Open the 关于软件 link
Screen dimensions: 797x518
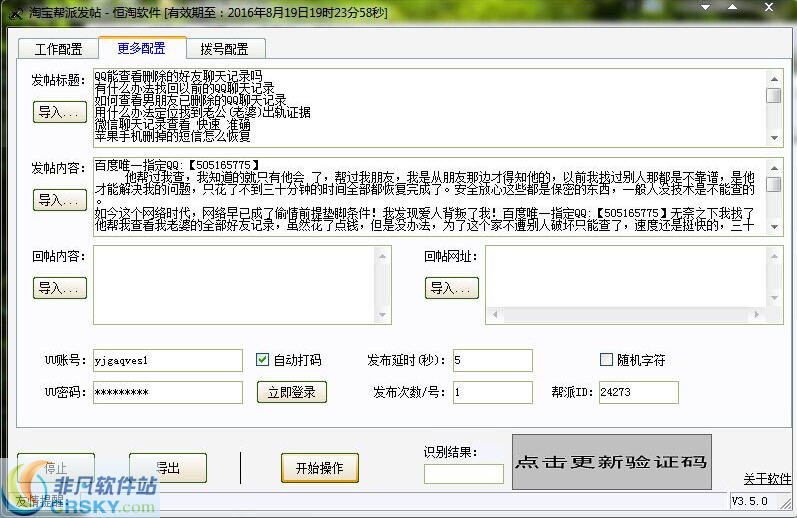tap(768, 478)
